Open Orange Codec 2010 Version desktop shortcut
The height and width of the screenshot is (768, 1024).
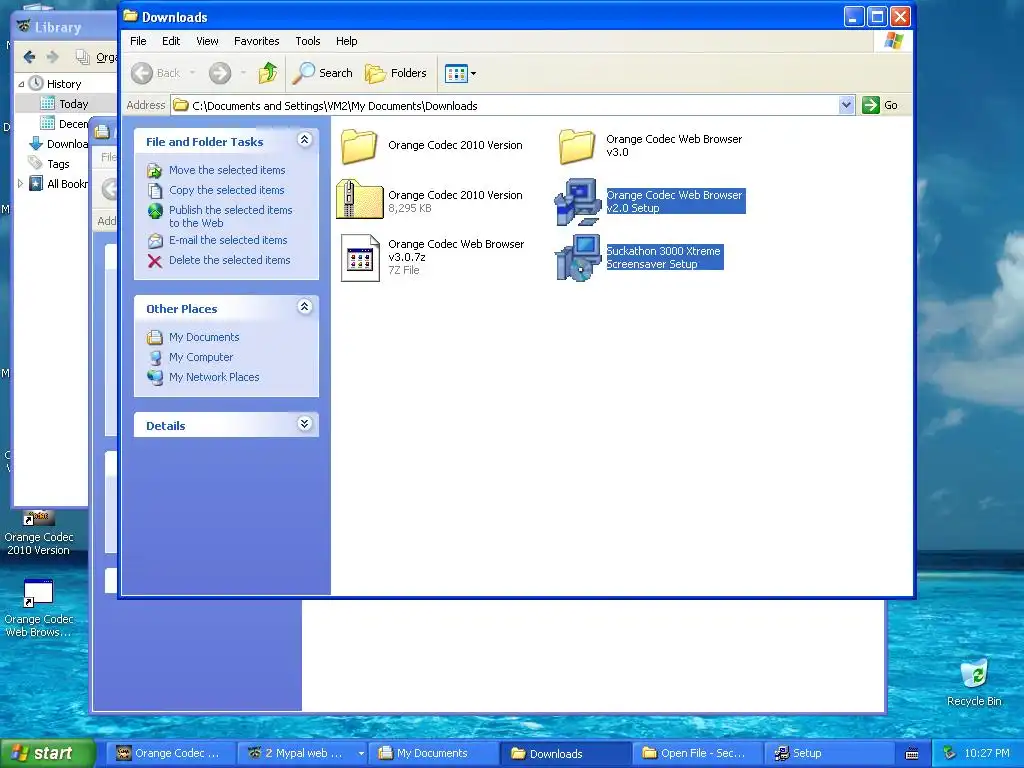pos(39,533)
